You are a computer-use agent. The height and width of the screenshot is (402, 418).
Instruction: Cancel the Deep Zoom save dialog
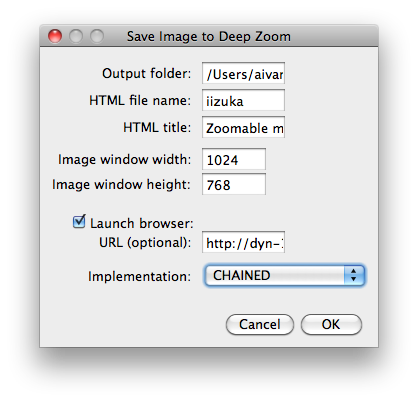(x=260, y=324)
